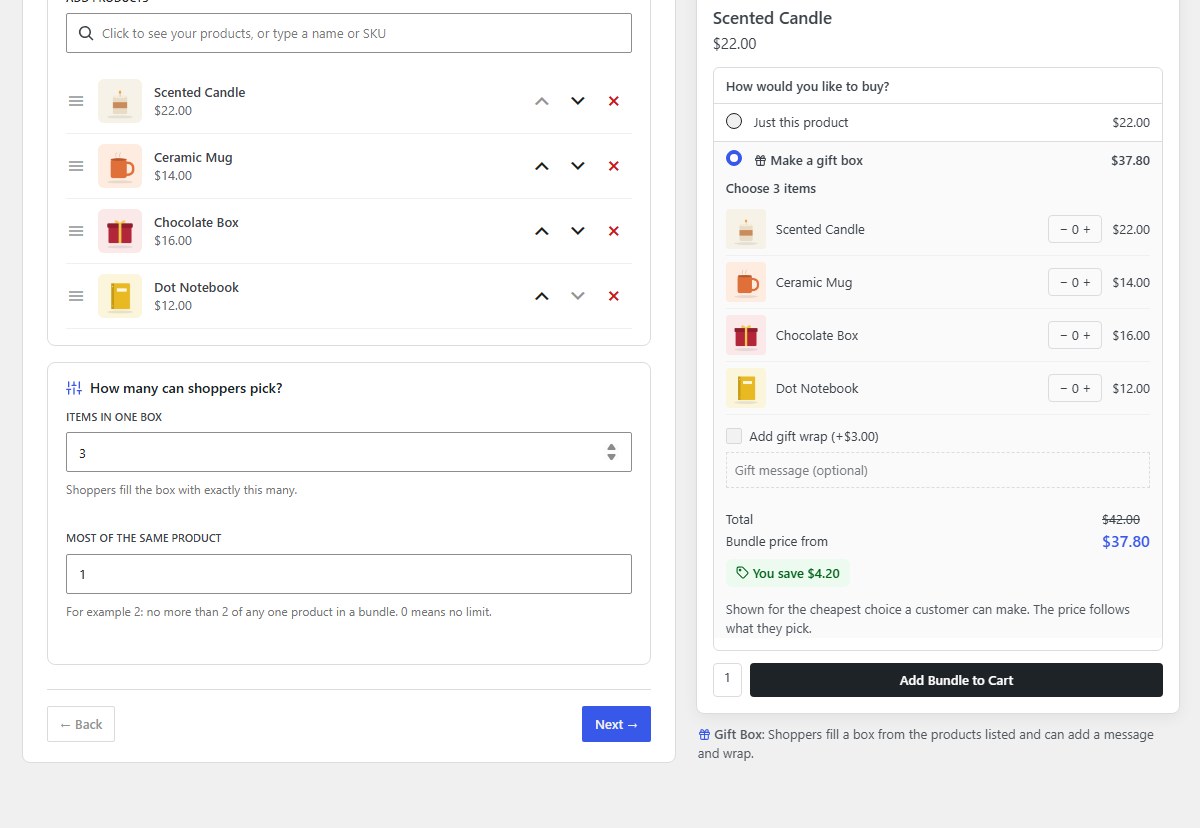Click the minus stepper for Ceramic Mug
Viewport: 1200px width, 828px height.
[x=1062, y=283]
